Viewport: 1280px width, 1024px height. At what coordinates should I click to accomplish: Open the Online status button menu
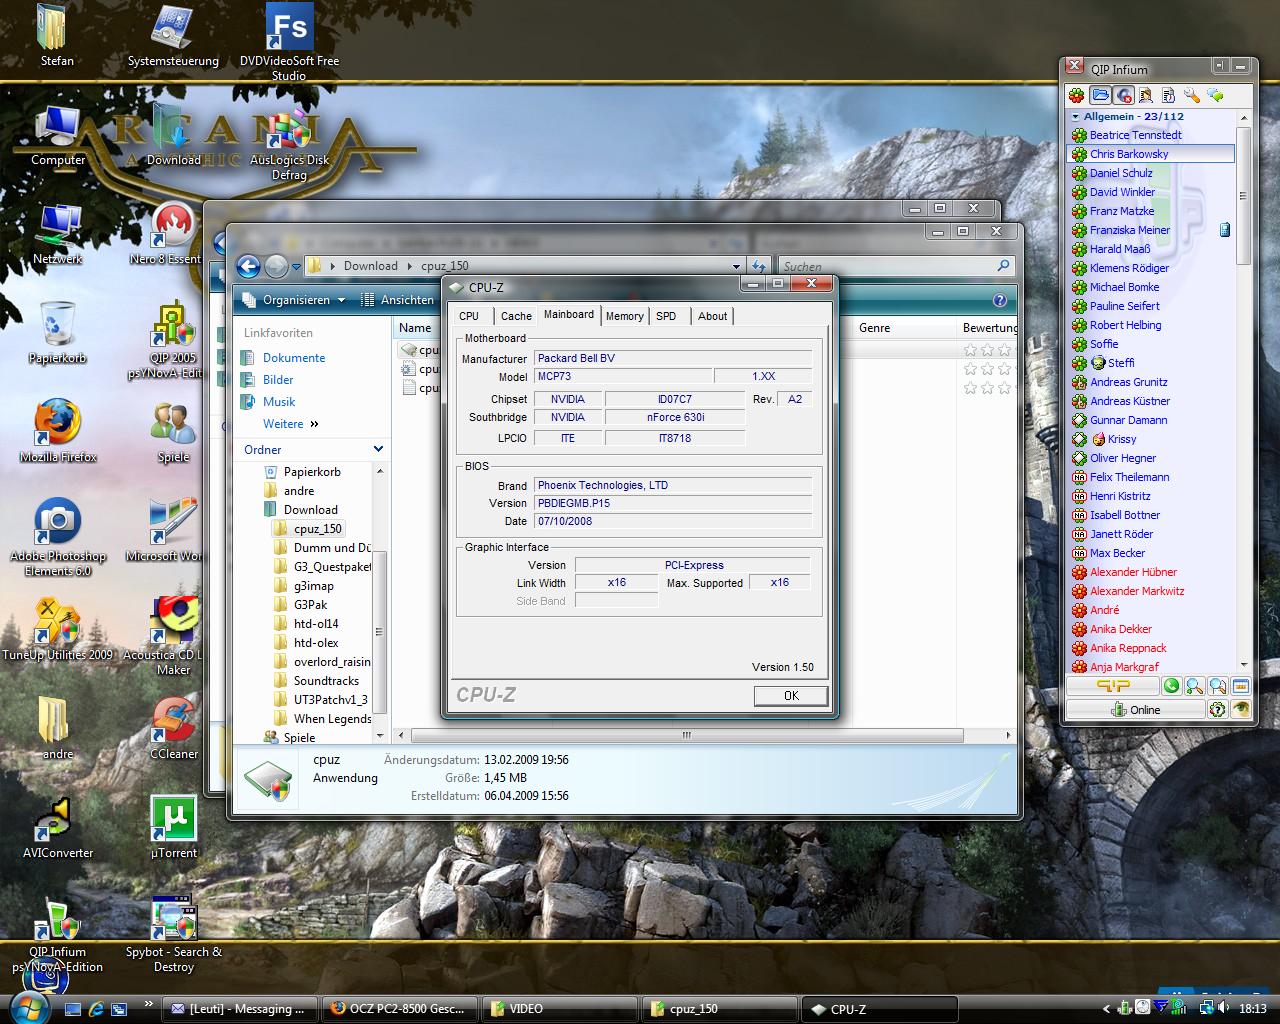tap(1135, 709)
